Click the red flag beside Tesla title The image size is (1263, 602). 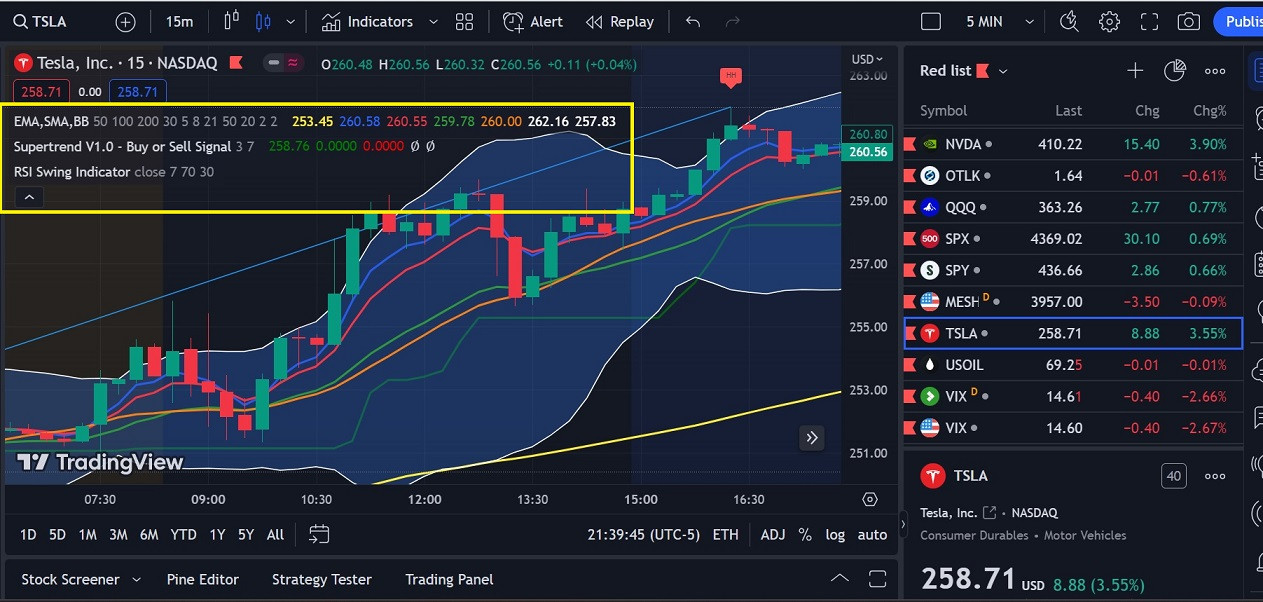click(236, 63)
